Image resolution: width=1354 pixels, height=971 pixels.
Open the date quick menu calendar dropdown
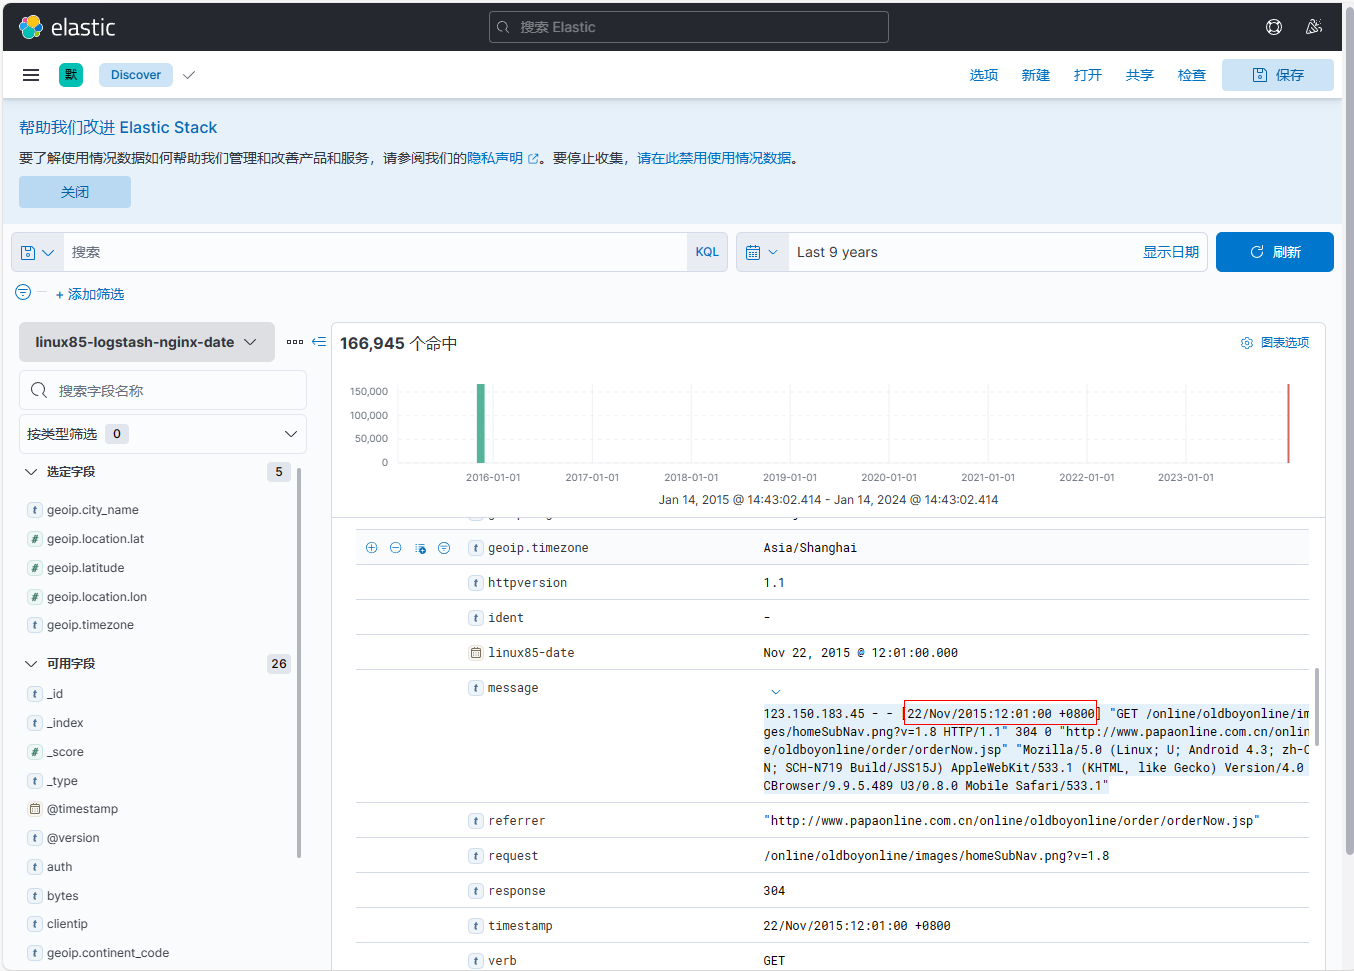coord(762,252)
